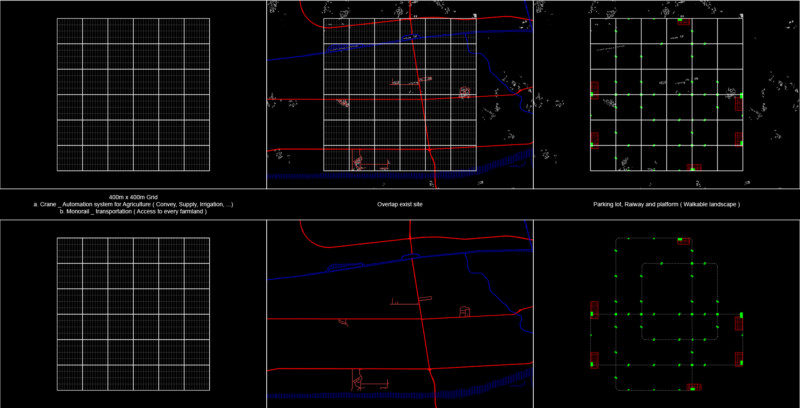Click the bottom-left grid drawing
800x408 pixels.
pos(132,313)
